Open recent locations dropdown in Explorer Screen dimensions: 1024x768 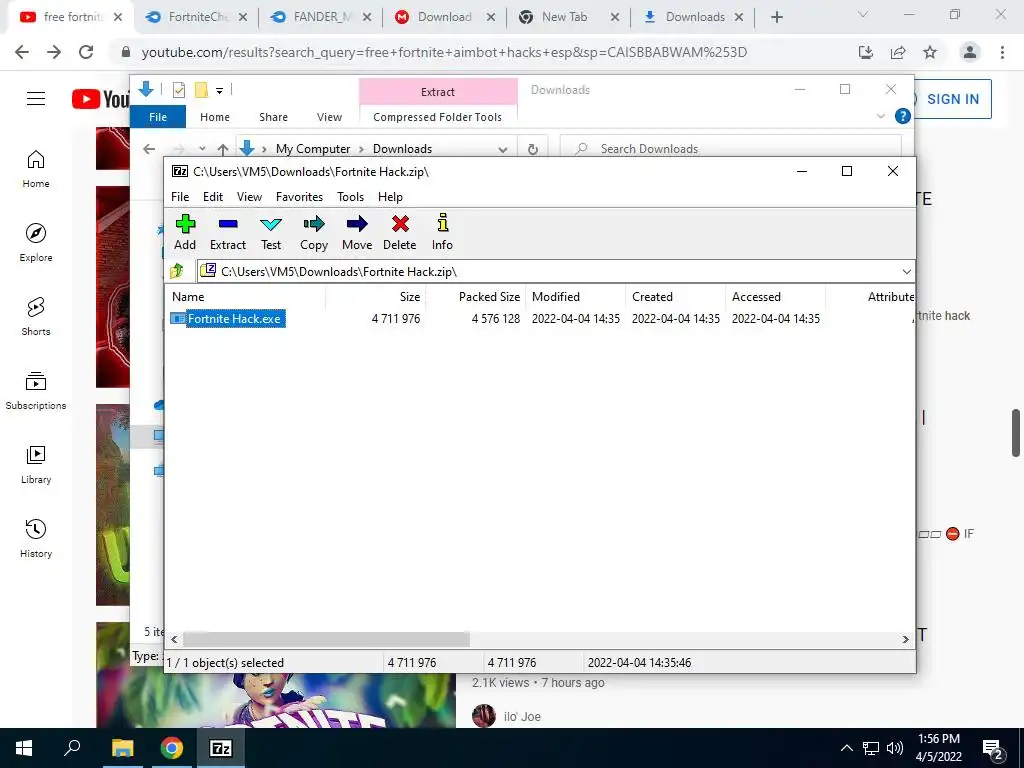click(x=202, y=149)
